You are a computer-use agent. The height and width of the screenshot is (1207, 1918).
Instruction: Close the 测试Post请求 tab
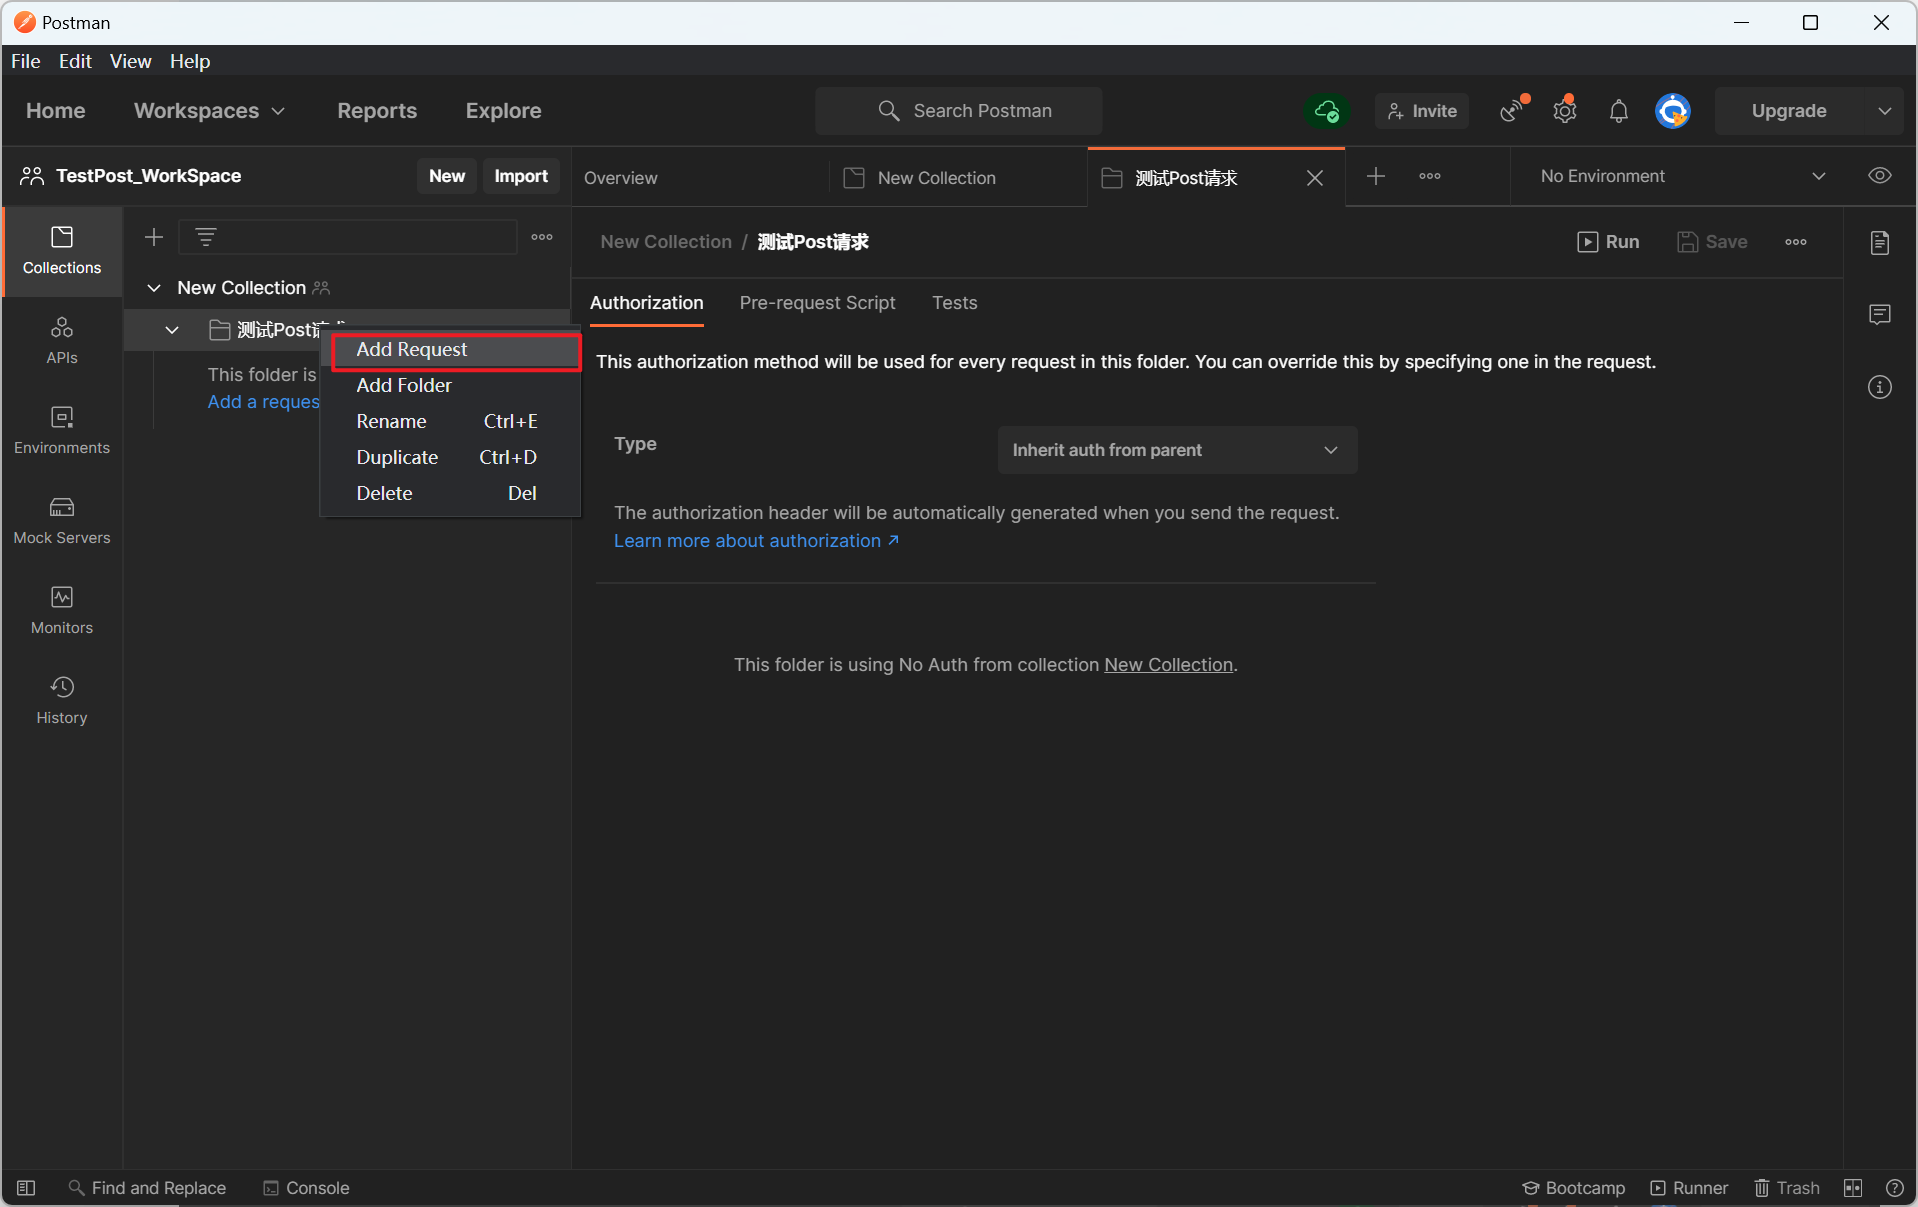1315,178
